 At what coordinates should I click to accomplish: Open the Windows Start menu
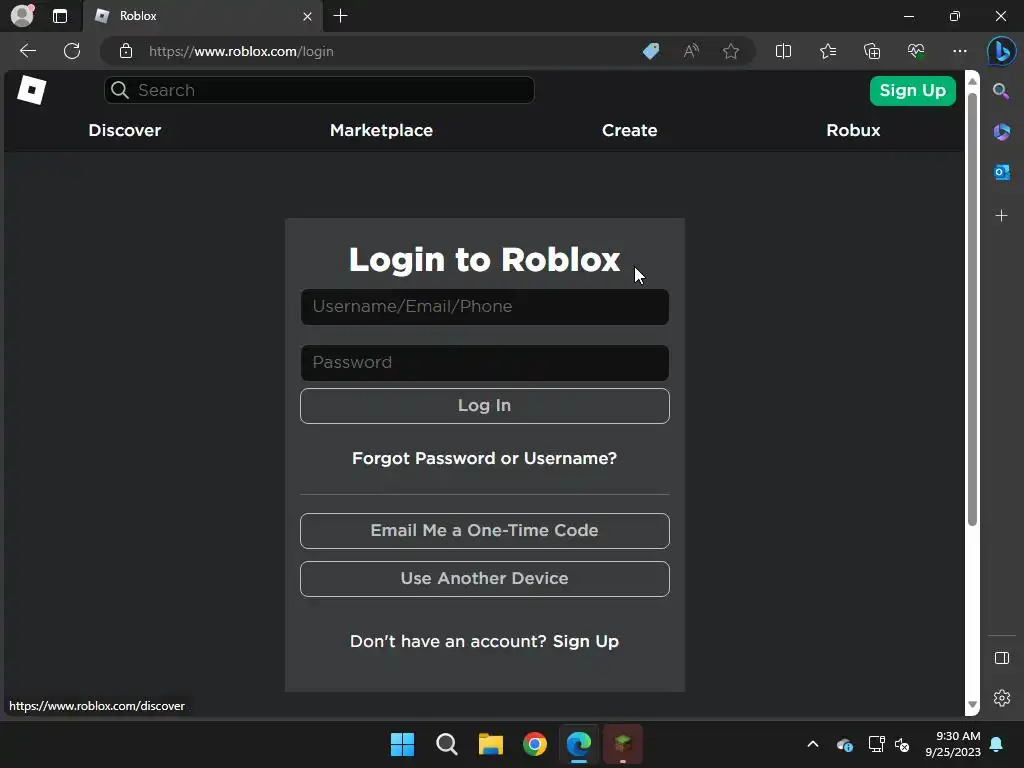pos(402,744)
